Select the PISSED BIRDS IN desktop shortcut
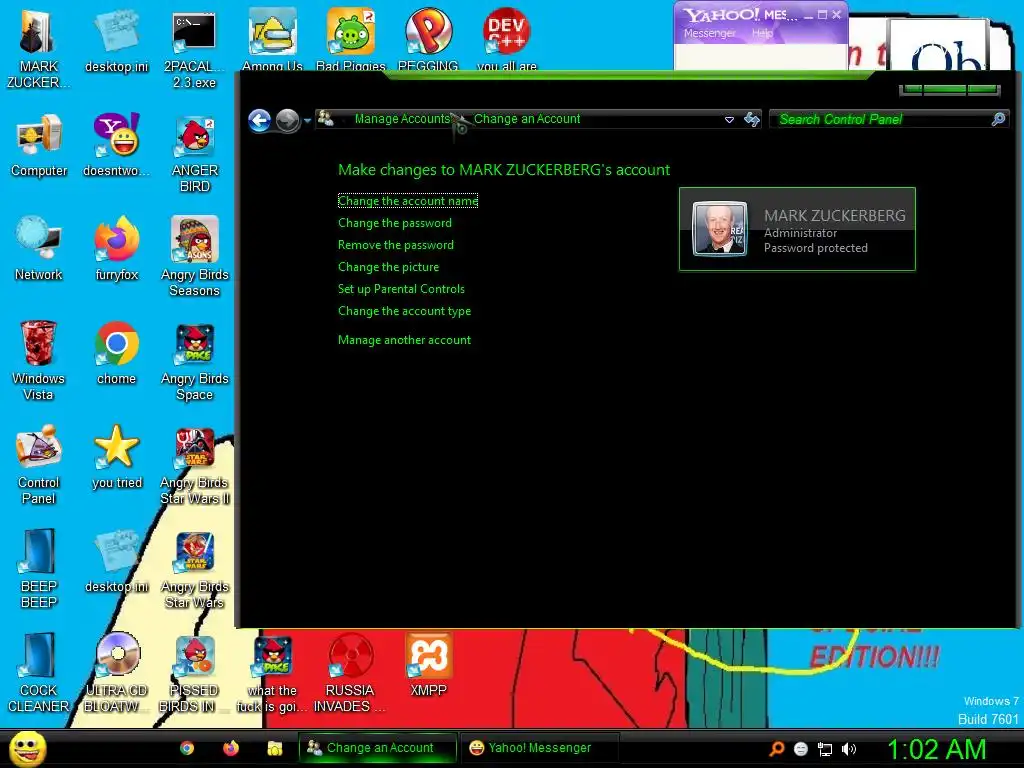Viewport: 1024px width, 768px height. [x=194, y=673]
